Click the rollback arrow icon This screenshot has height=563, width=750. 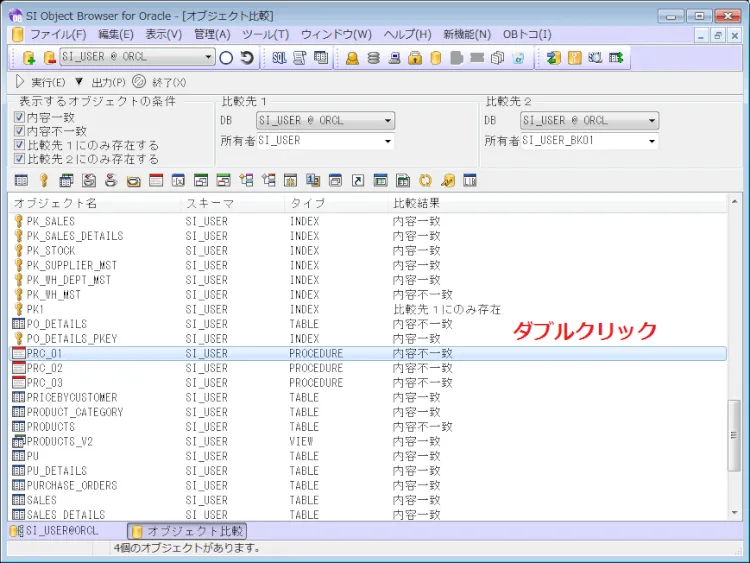(247, 58)
